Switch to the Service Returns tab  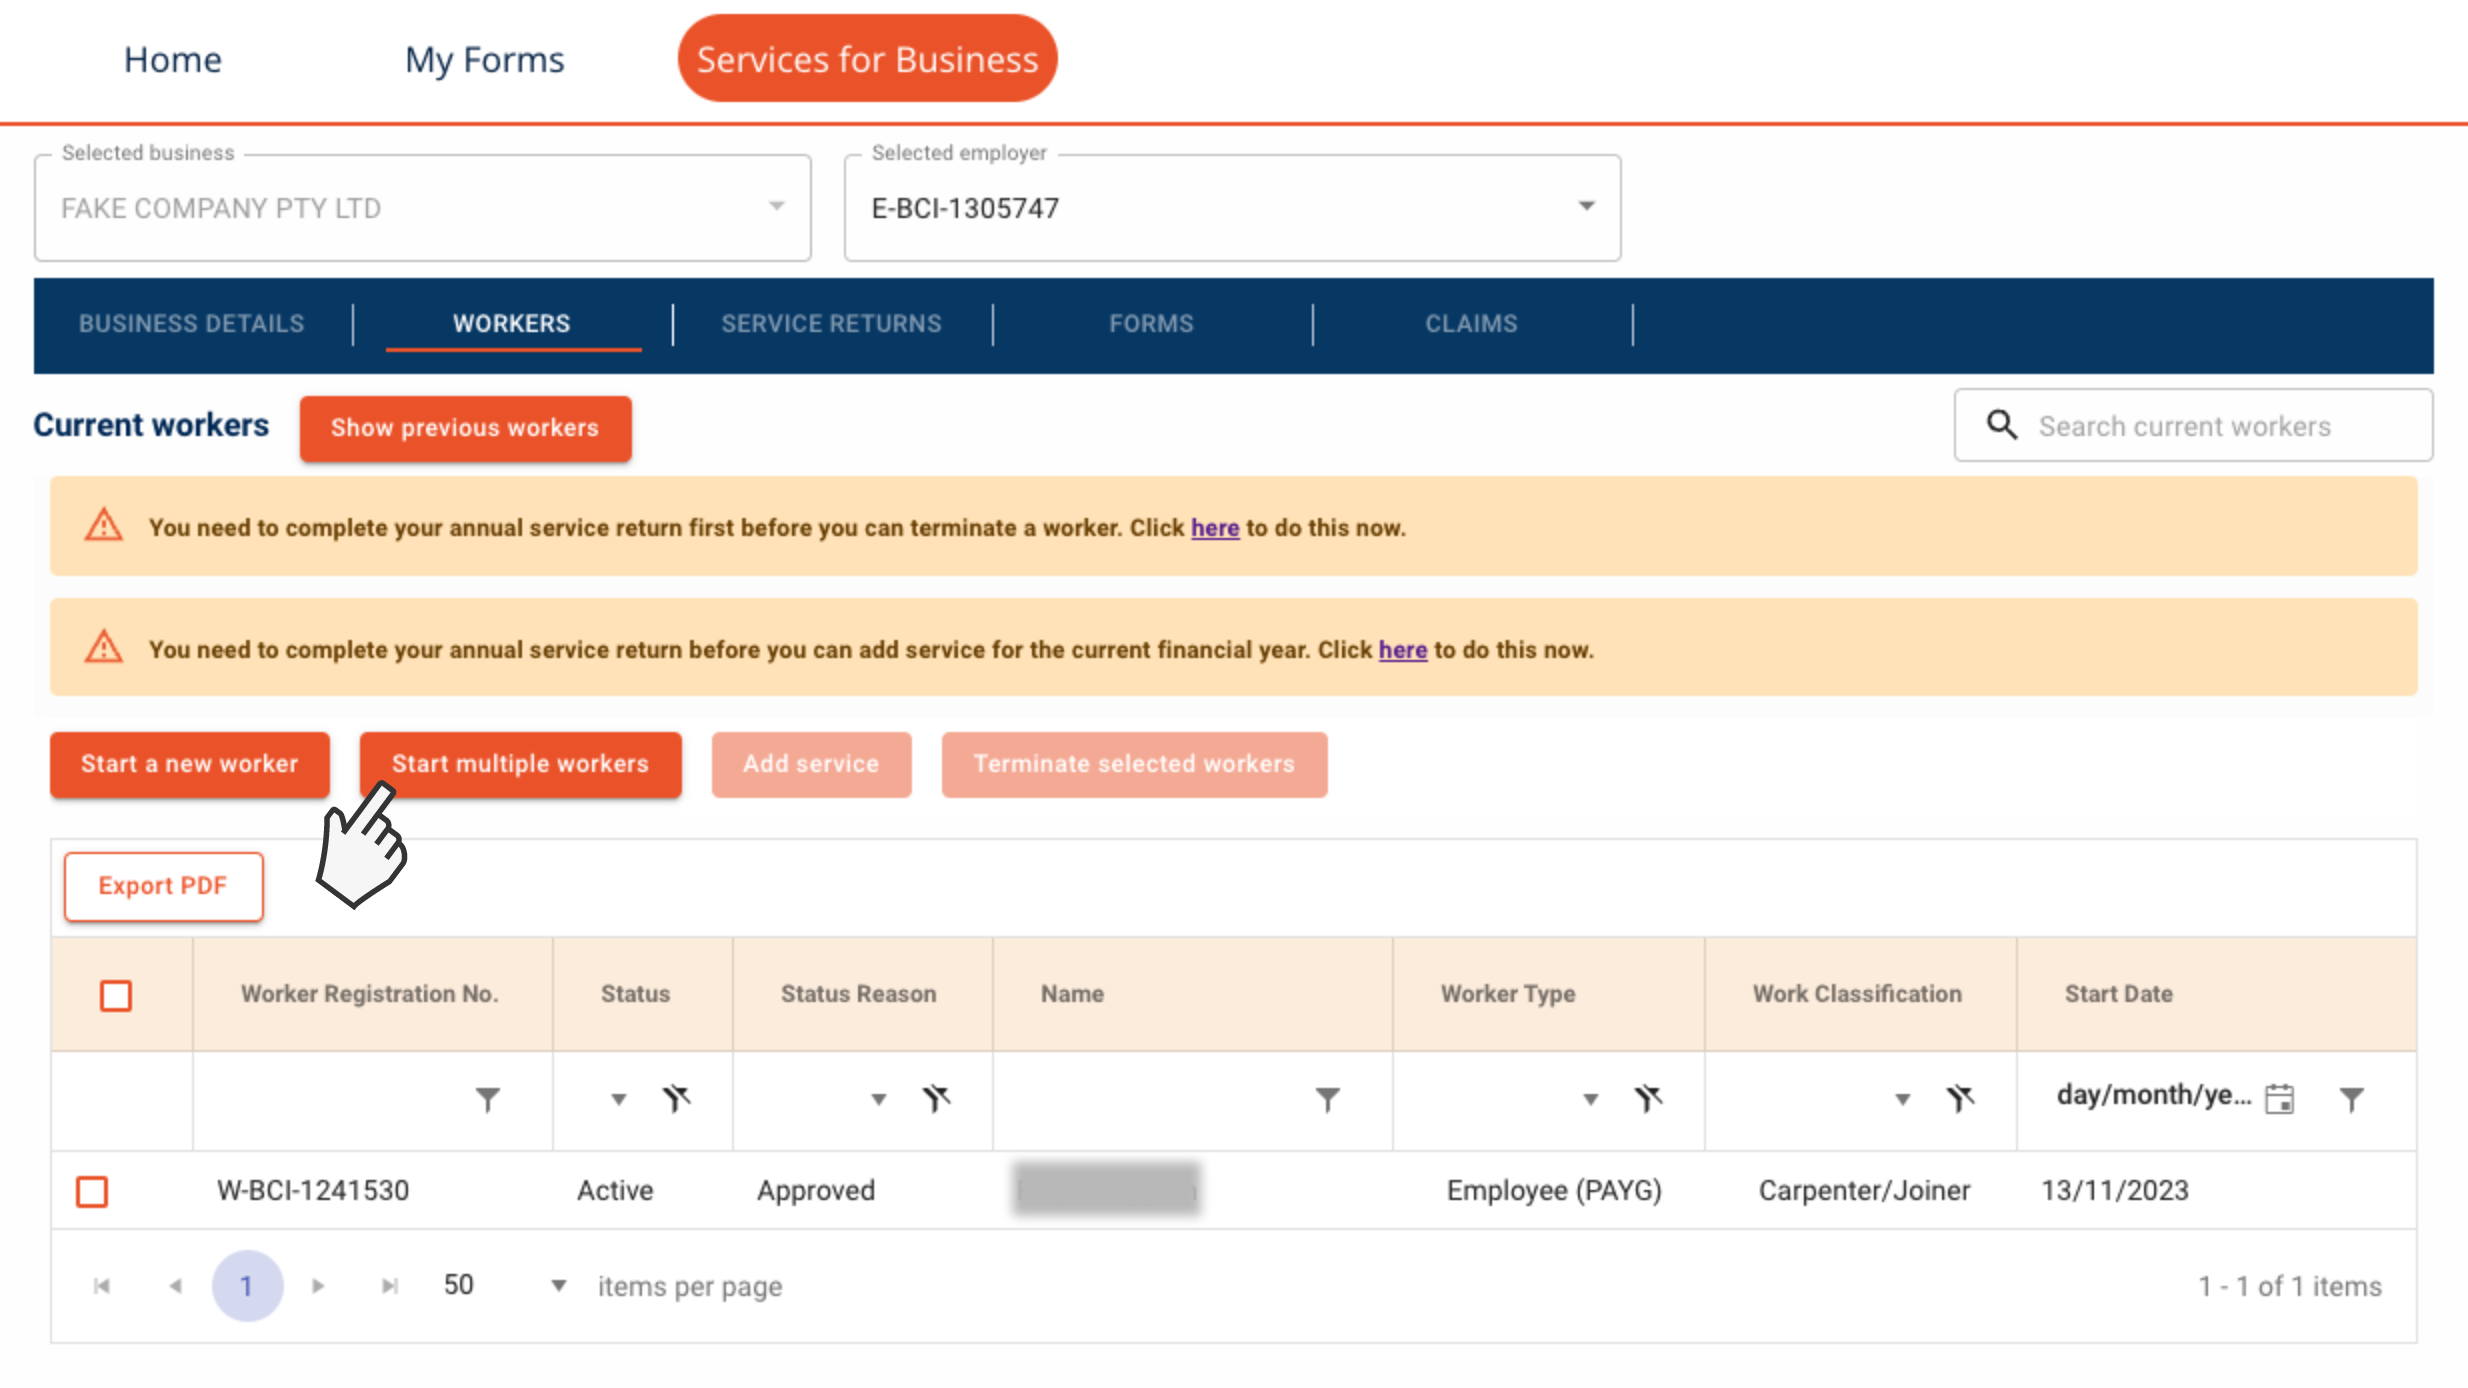831,324
